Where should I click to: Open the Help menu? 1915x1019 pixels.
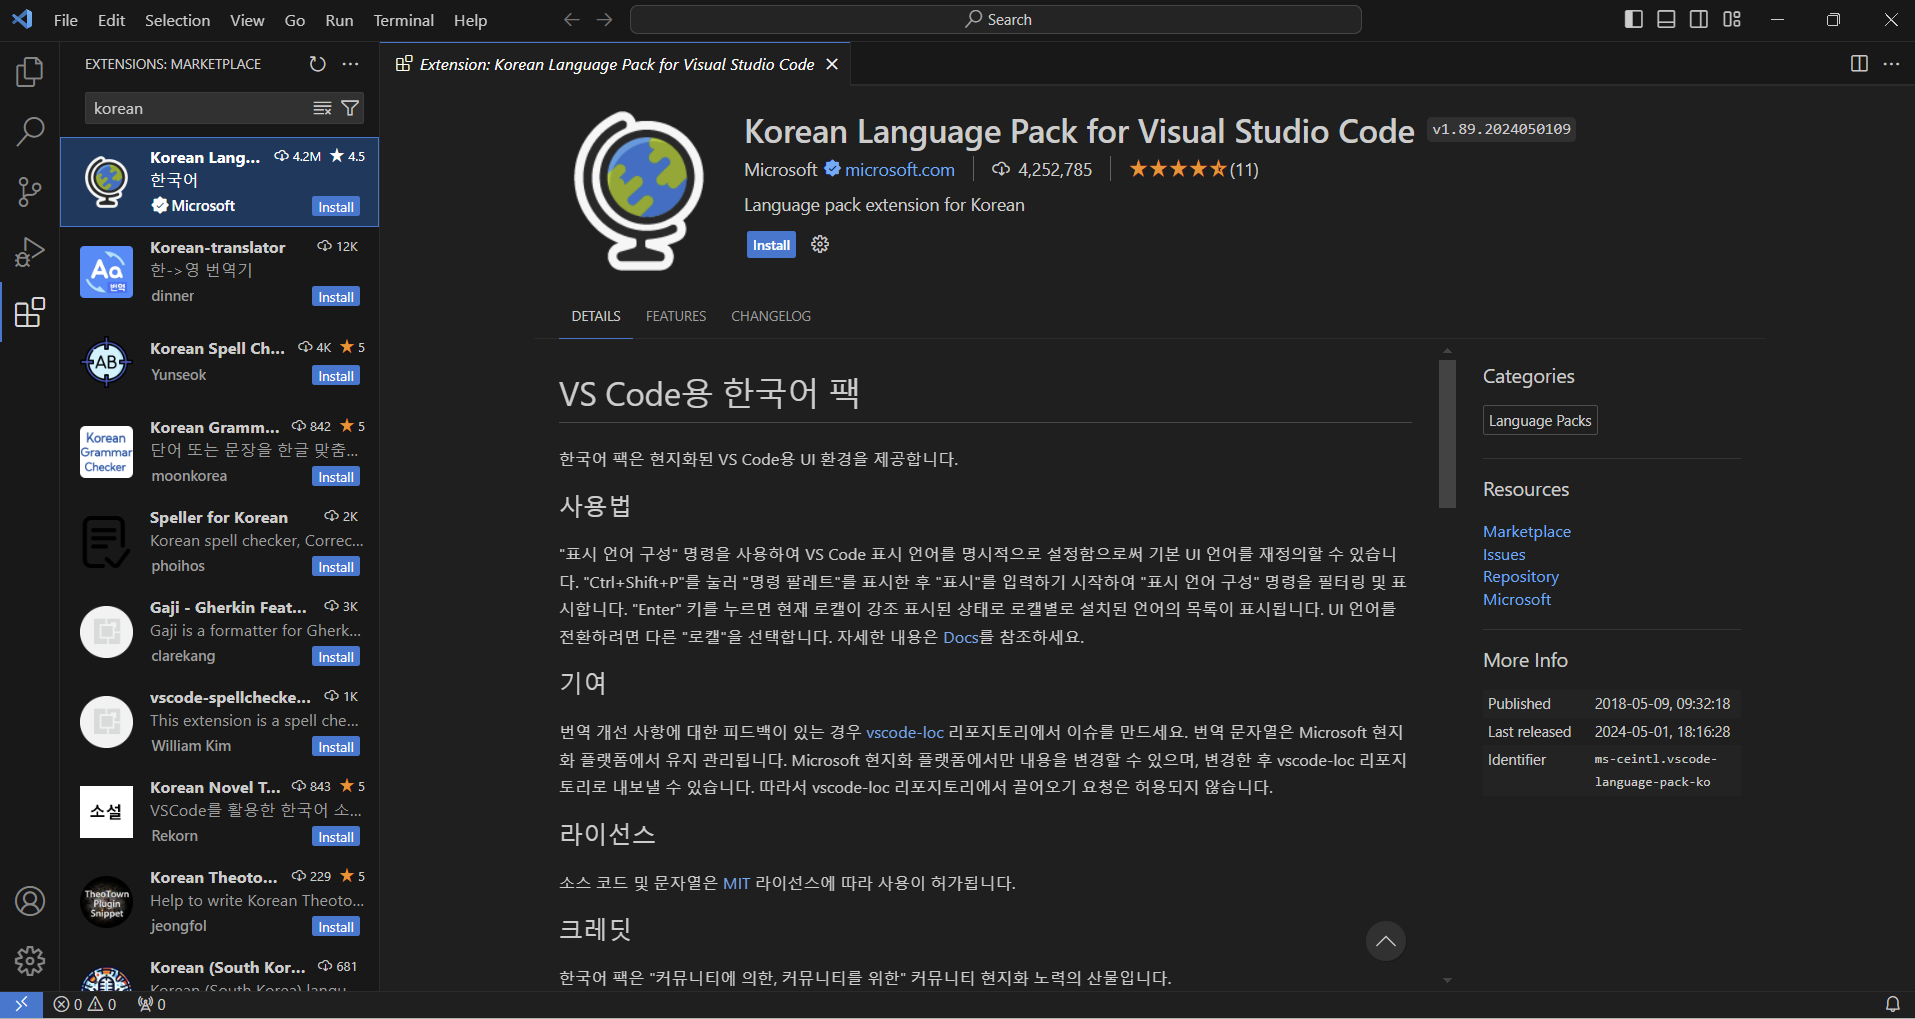(470, 20)
